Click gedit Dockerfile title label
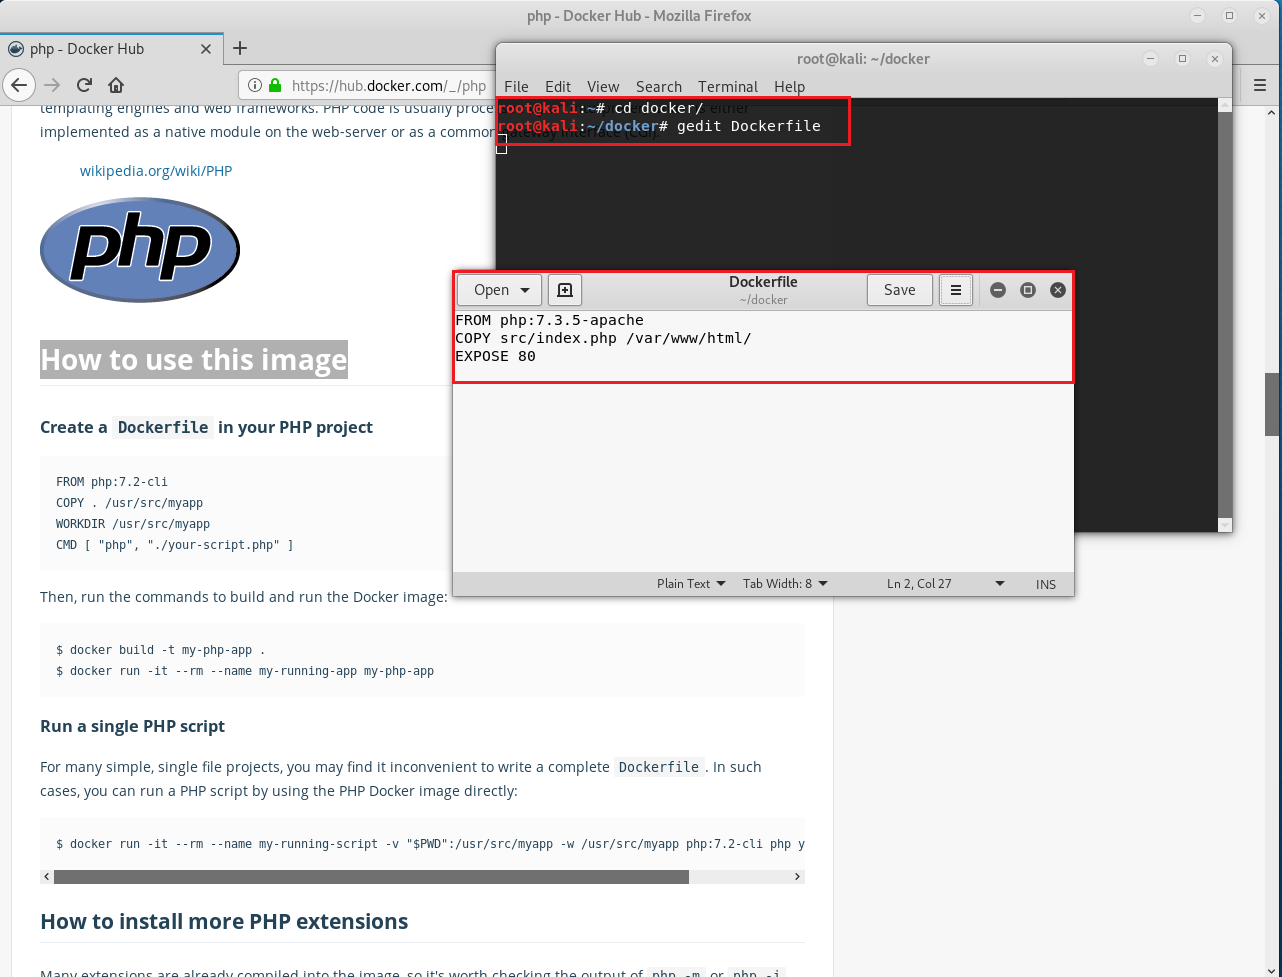The image size is (1282, 977). (x=763, y=282)
